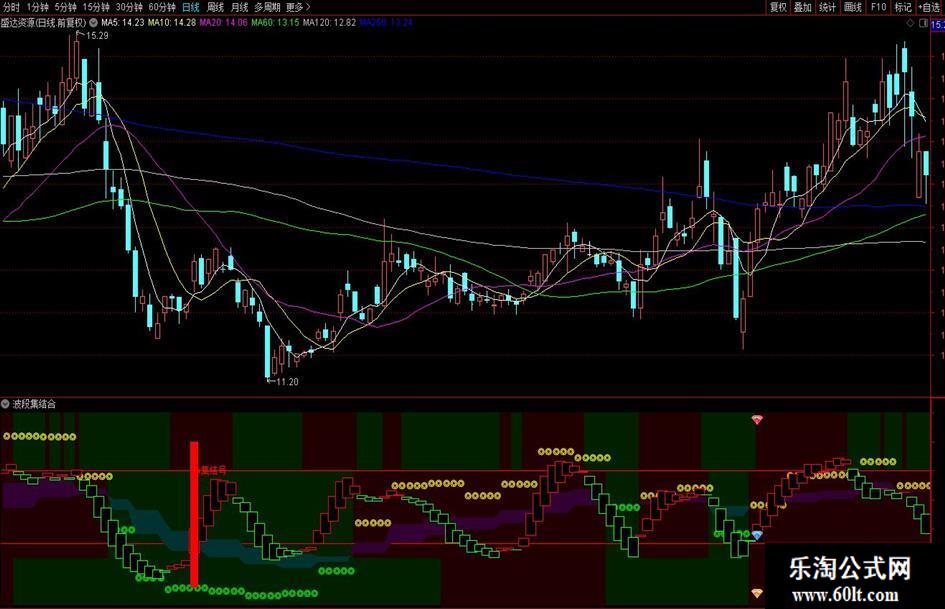945x609 pixels.
Task: Open the 画线 drawing tools button
Action: pyautogui.click(x=853, y=7)
